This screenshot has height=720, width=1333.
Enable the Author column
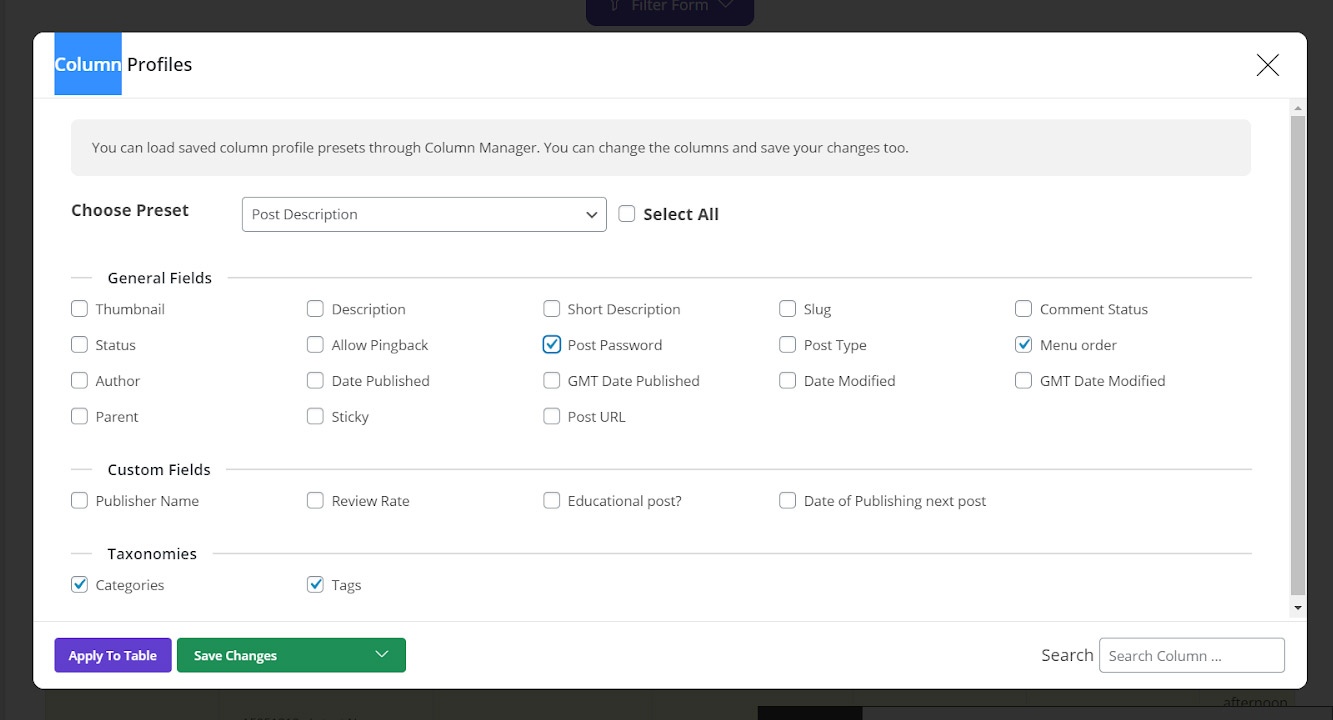click(79, 380)
